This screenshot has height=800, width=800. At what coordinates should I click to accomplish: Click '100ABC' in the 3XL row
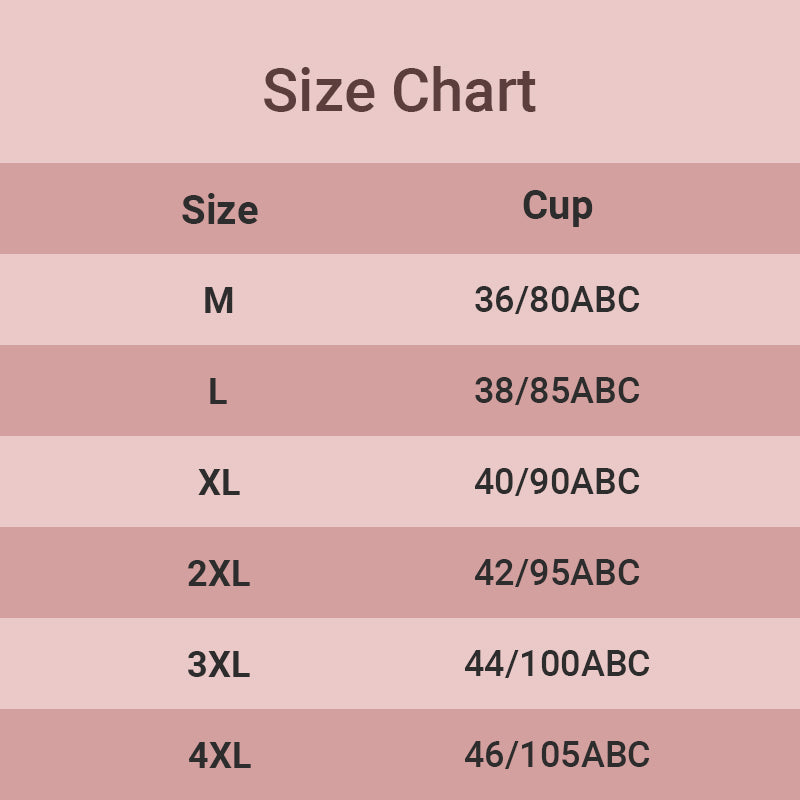coord(583,664)
